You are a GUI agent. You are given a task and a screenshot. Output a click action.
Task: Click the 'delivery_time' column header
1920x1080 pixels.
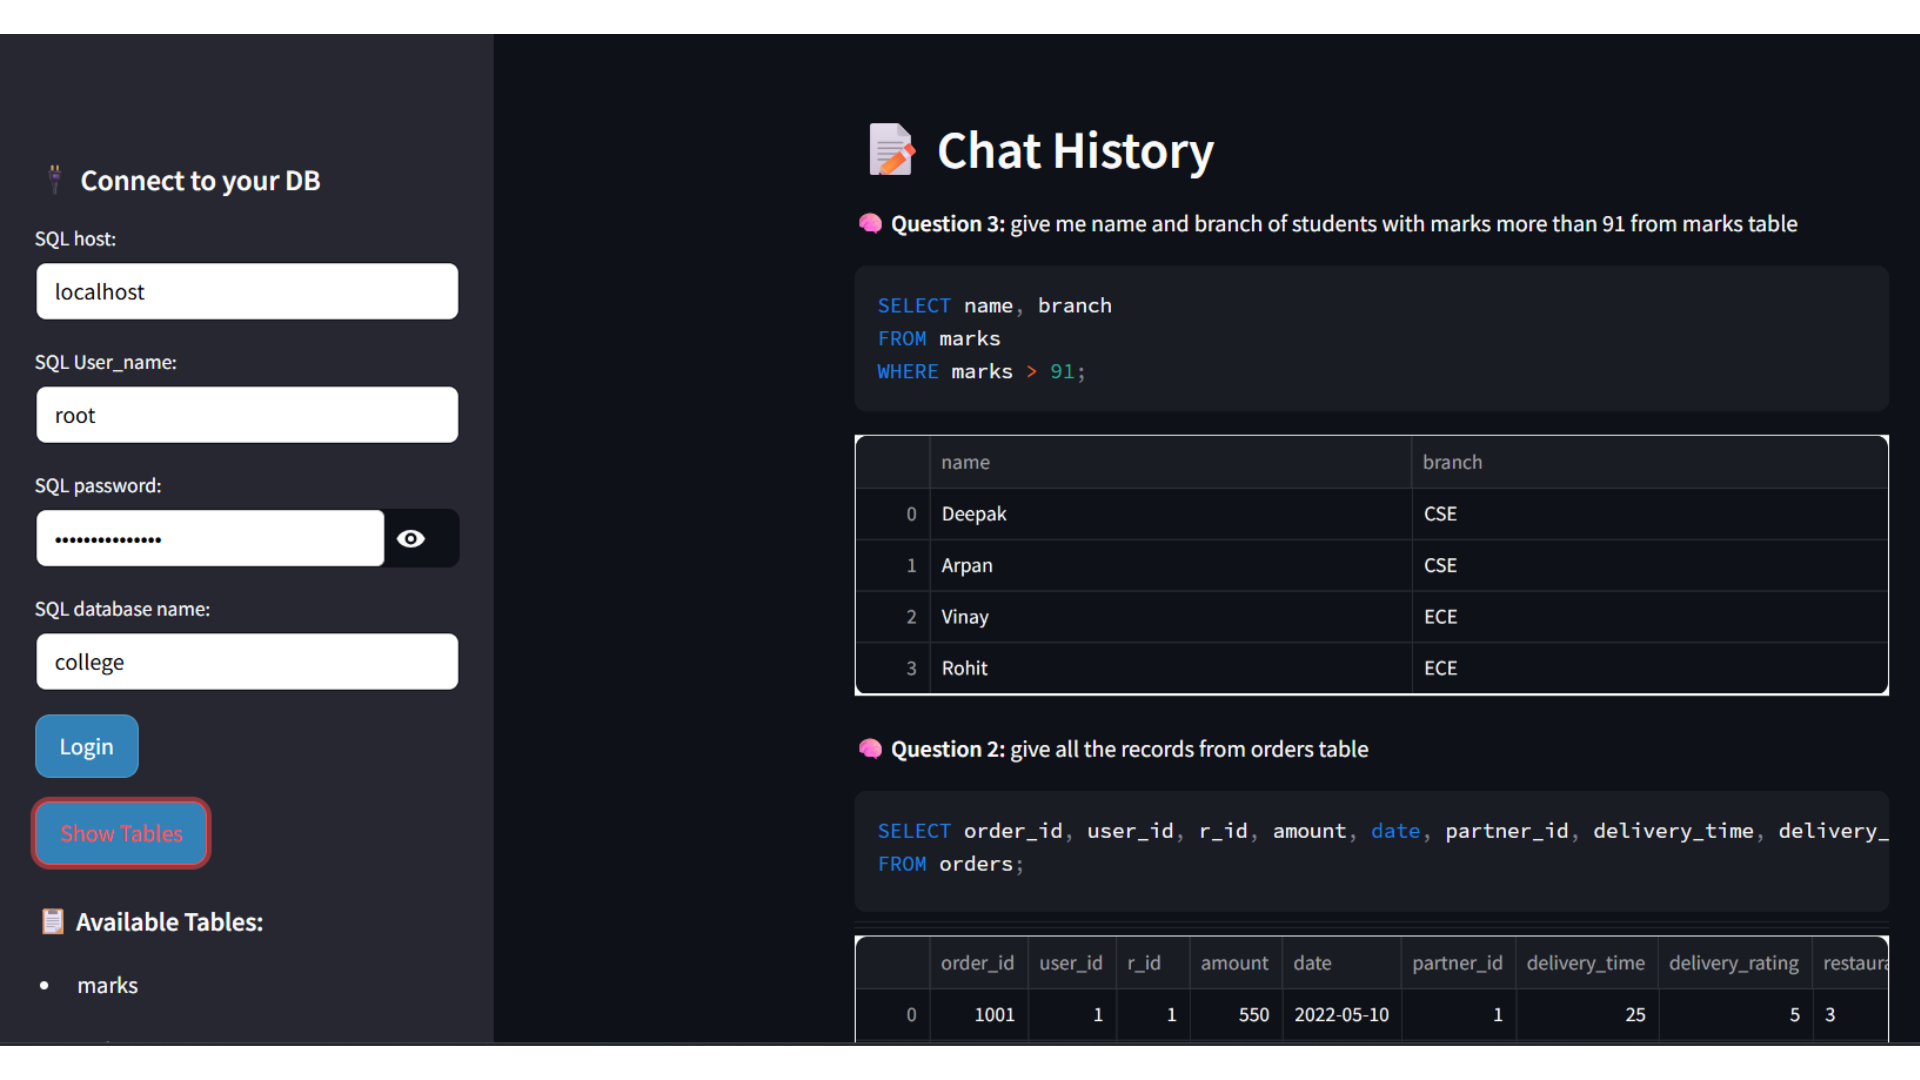(x=1586, y=963)
